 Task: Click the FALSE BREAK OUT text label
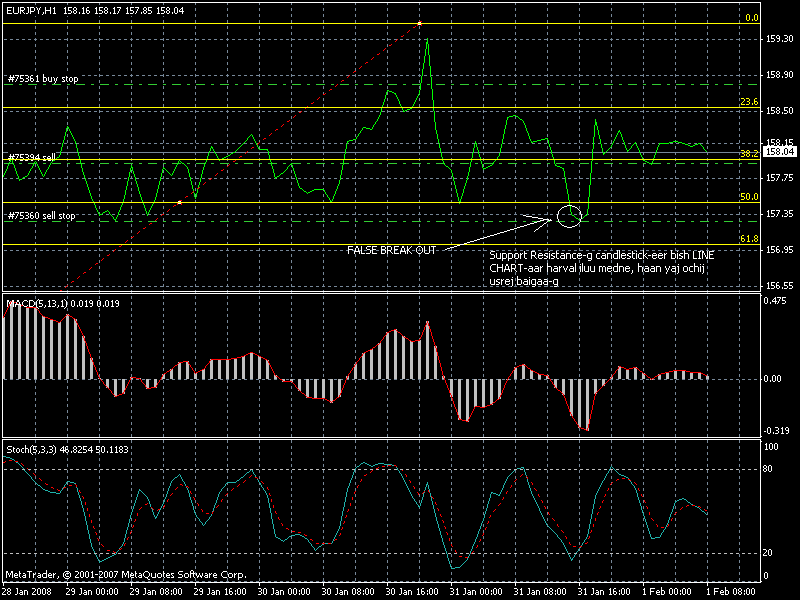point(391,250)
